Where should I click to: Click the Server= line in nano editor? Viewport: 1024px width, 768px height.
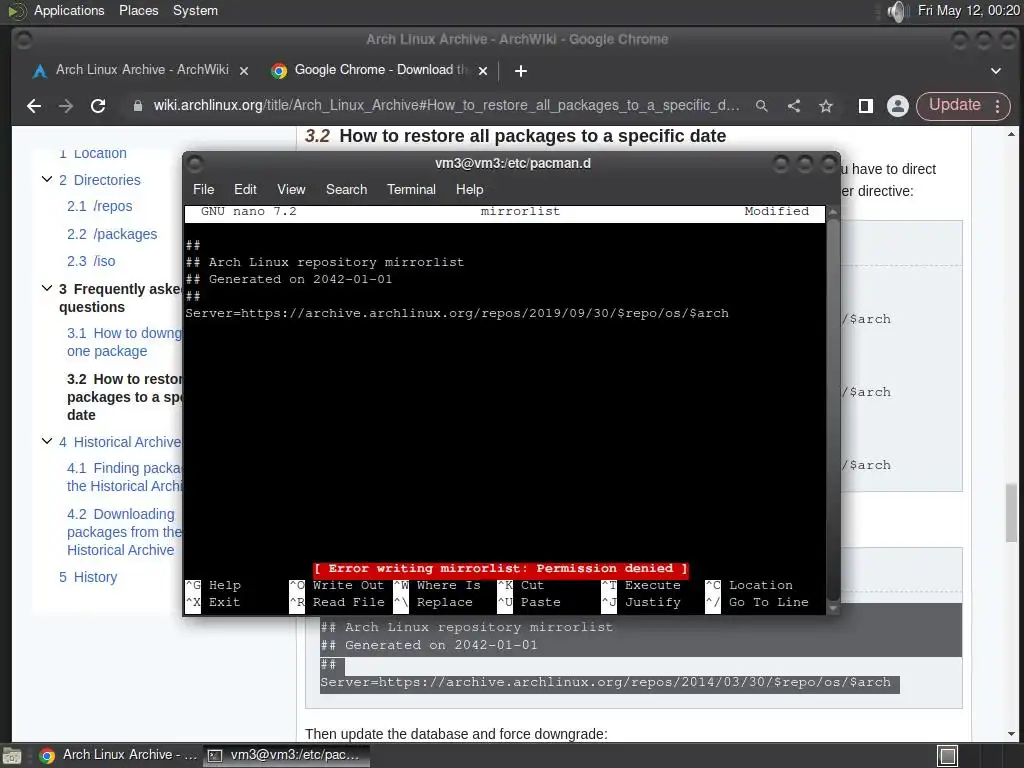[x=456, y=313]
